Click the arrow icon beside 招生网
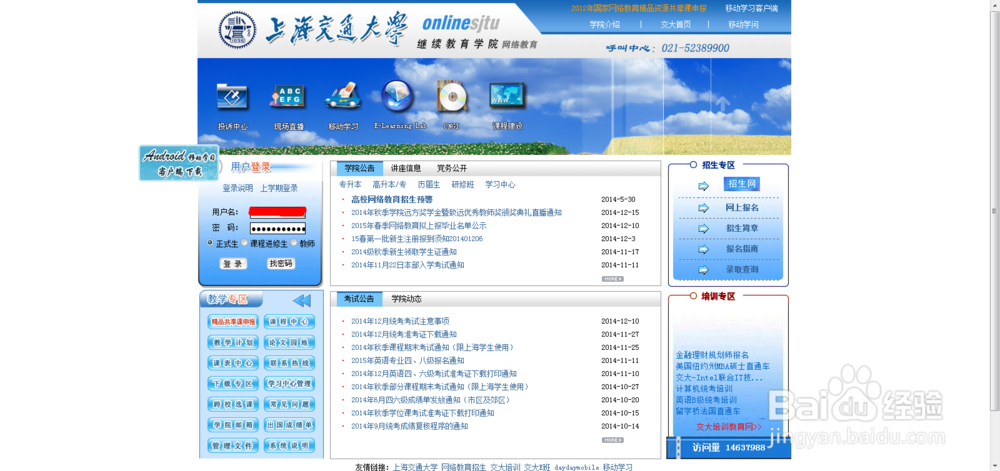 [x=703, y=186]
